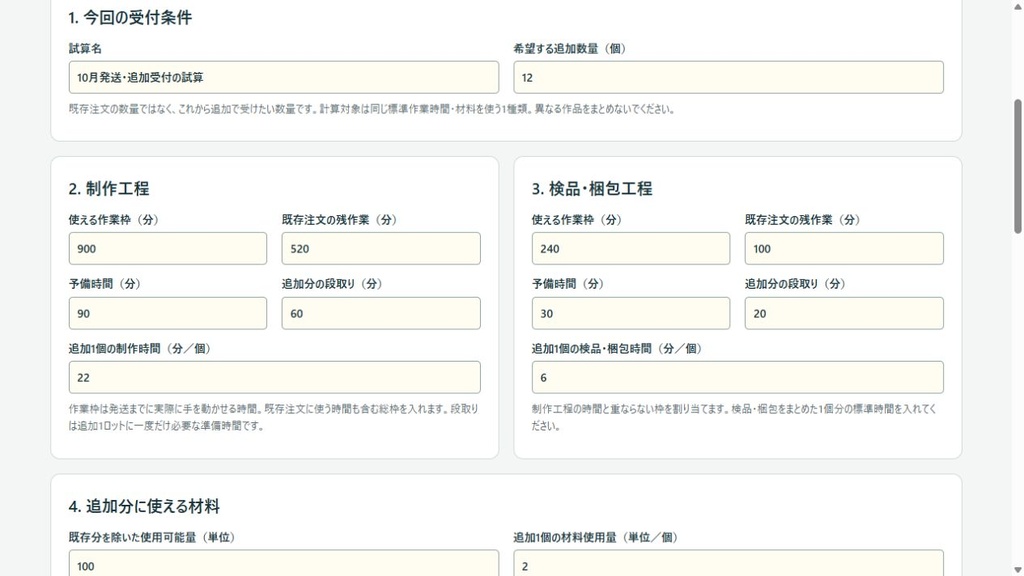The image size is (1024, 576).
Task: Click 追加1個の材料使用量 field showing 2
Action: tap(728, 563)
